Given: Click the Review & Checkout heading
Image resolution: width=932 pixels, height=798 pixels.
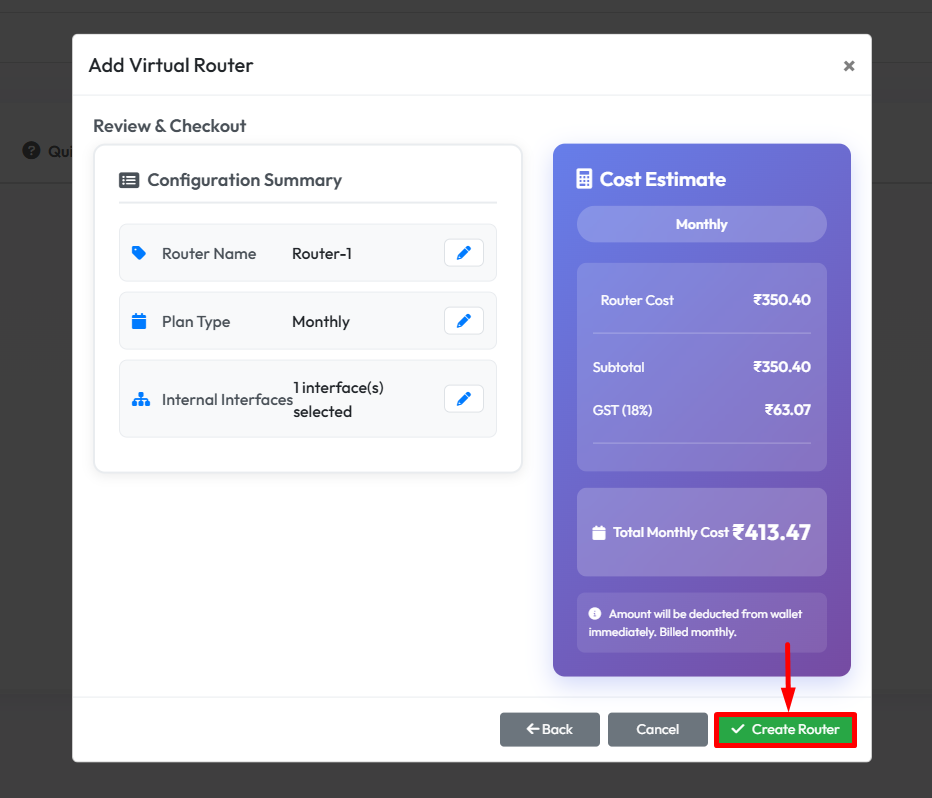Looking at the screenshot, I should click(x=170, y=126).
